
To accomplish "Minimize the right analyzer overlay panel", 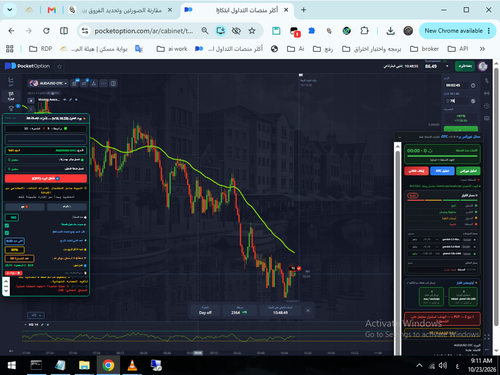I will click(399, 137).
